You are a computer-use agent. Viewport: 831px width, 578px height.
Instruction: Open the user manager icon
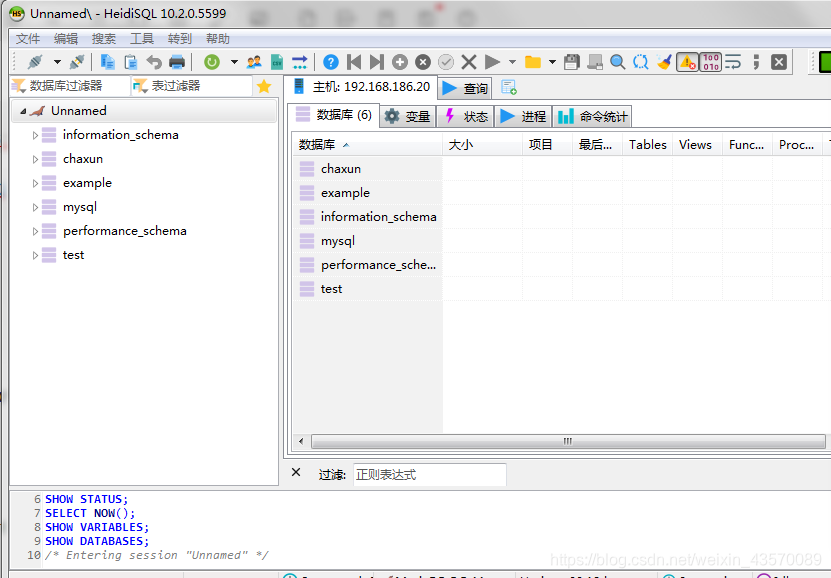(254, 62)
